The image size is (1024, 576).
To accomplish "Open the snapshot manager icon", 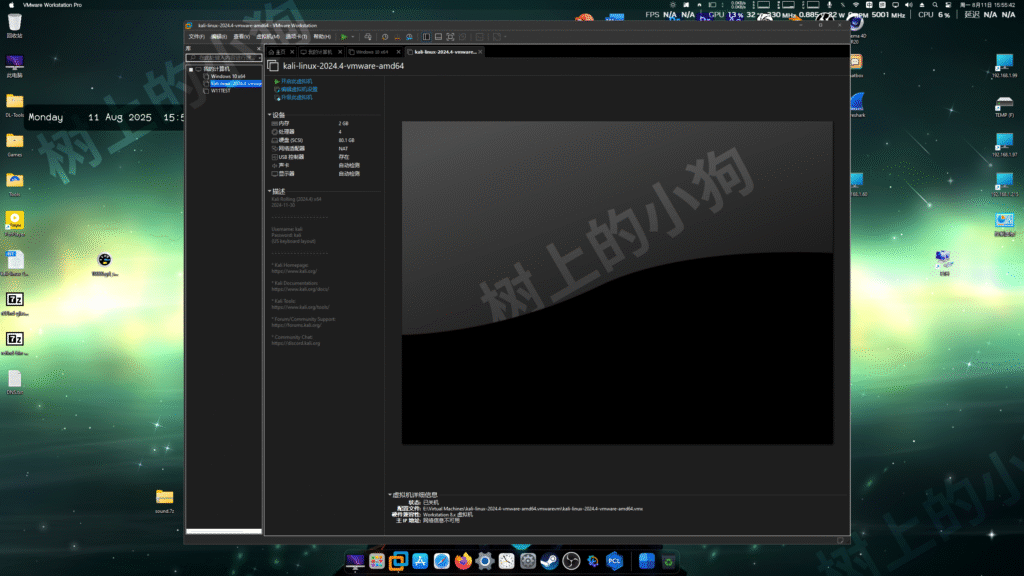I will (409, 37).
